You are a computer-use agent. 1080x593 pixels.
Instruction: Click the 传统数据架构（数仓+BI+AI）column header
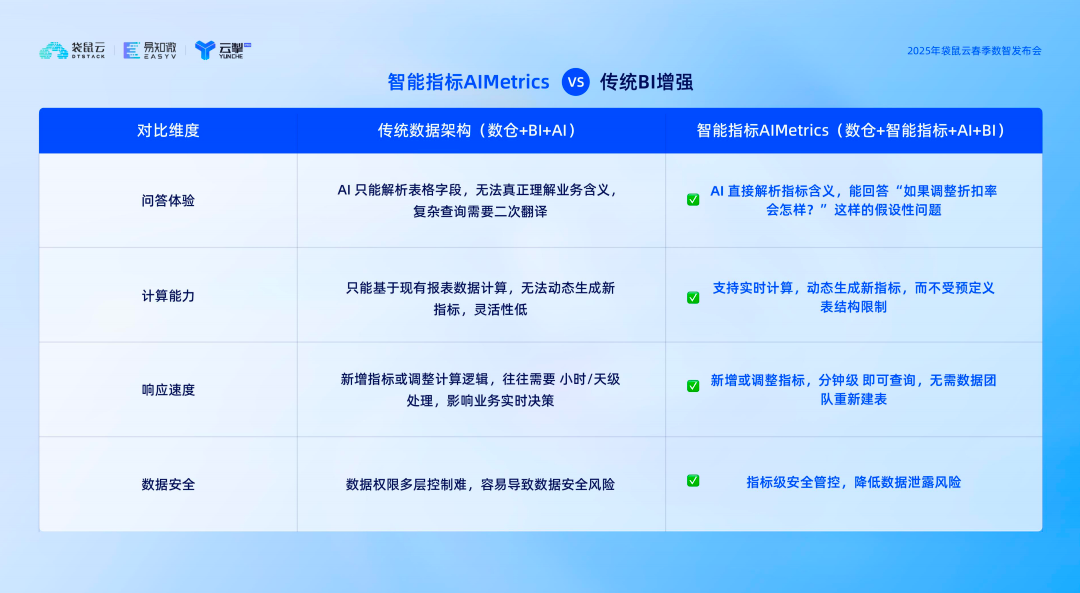(x=481, y=130)
